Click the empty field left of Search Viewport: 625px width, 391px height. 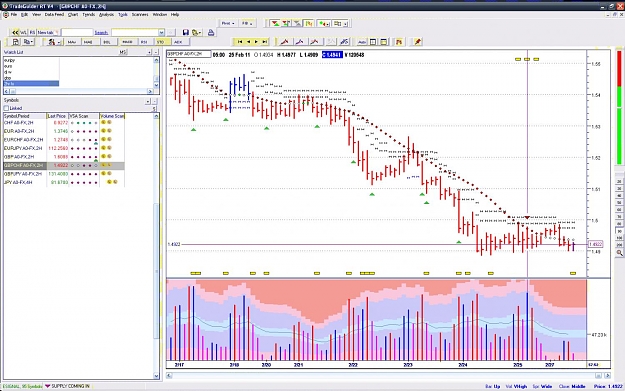click(x=77, y=32)
